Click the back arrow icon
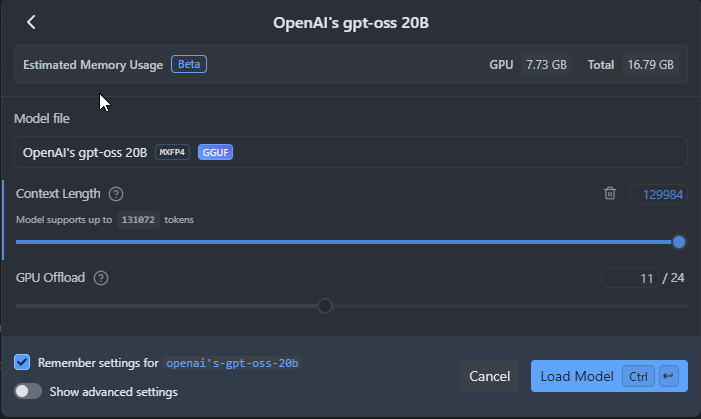The width and height of the screenshot is (701, 419). (32, 22)
